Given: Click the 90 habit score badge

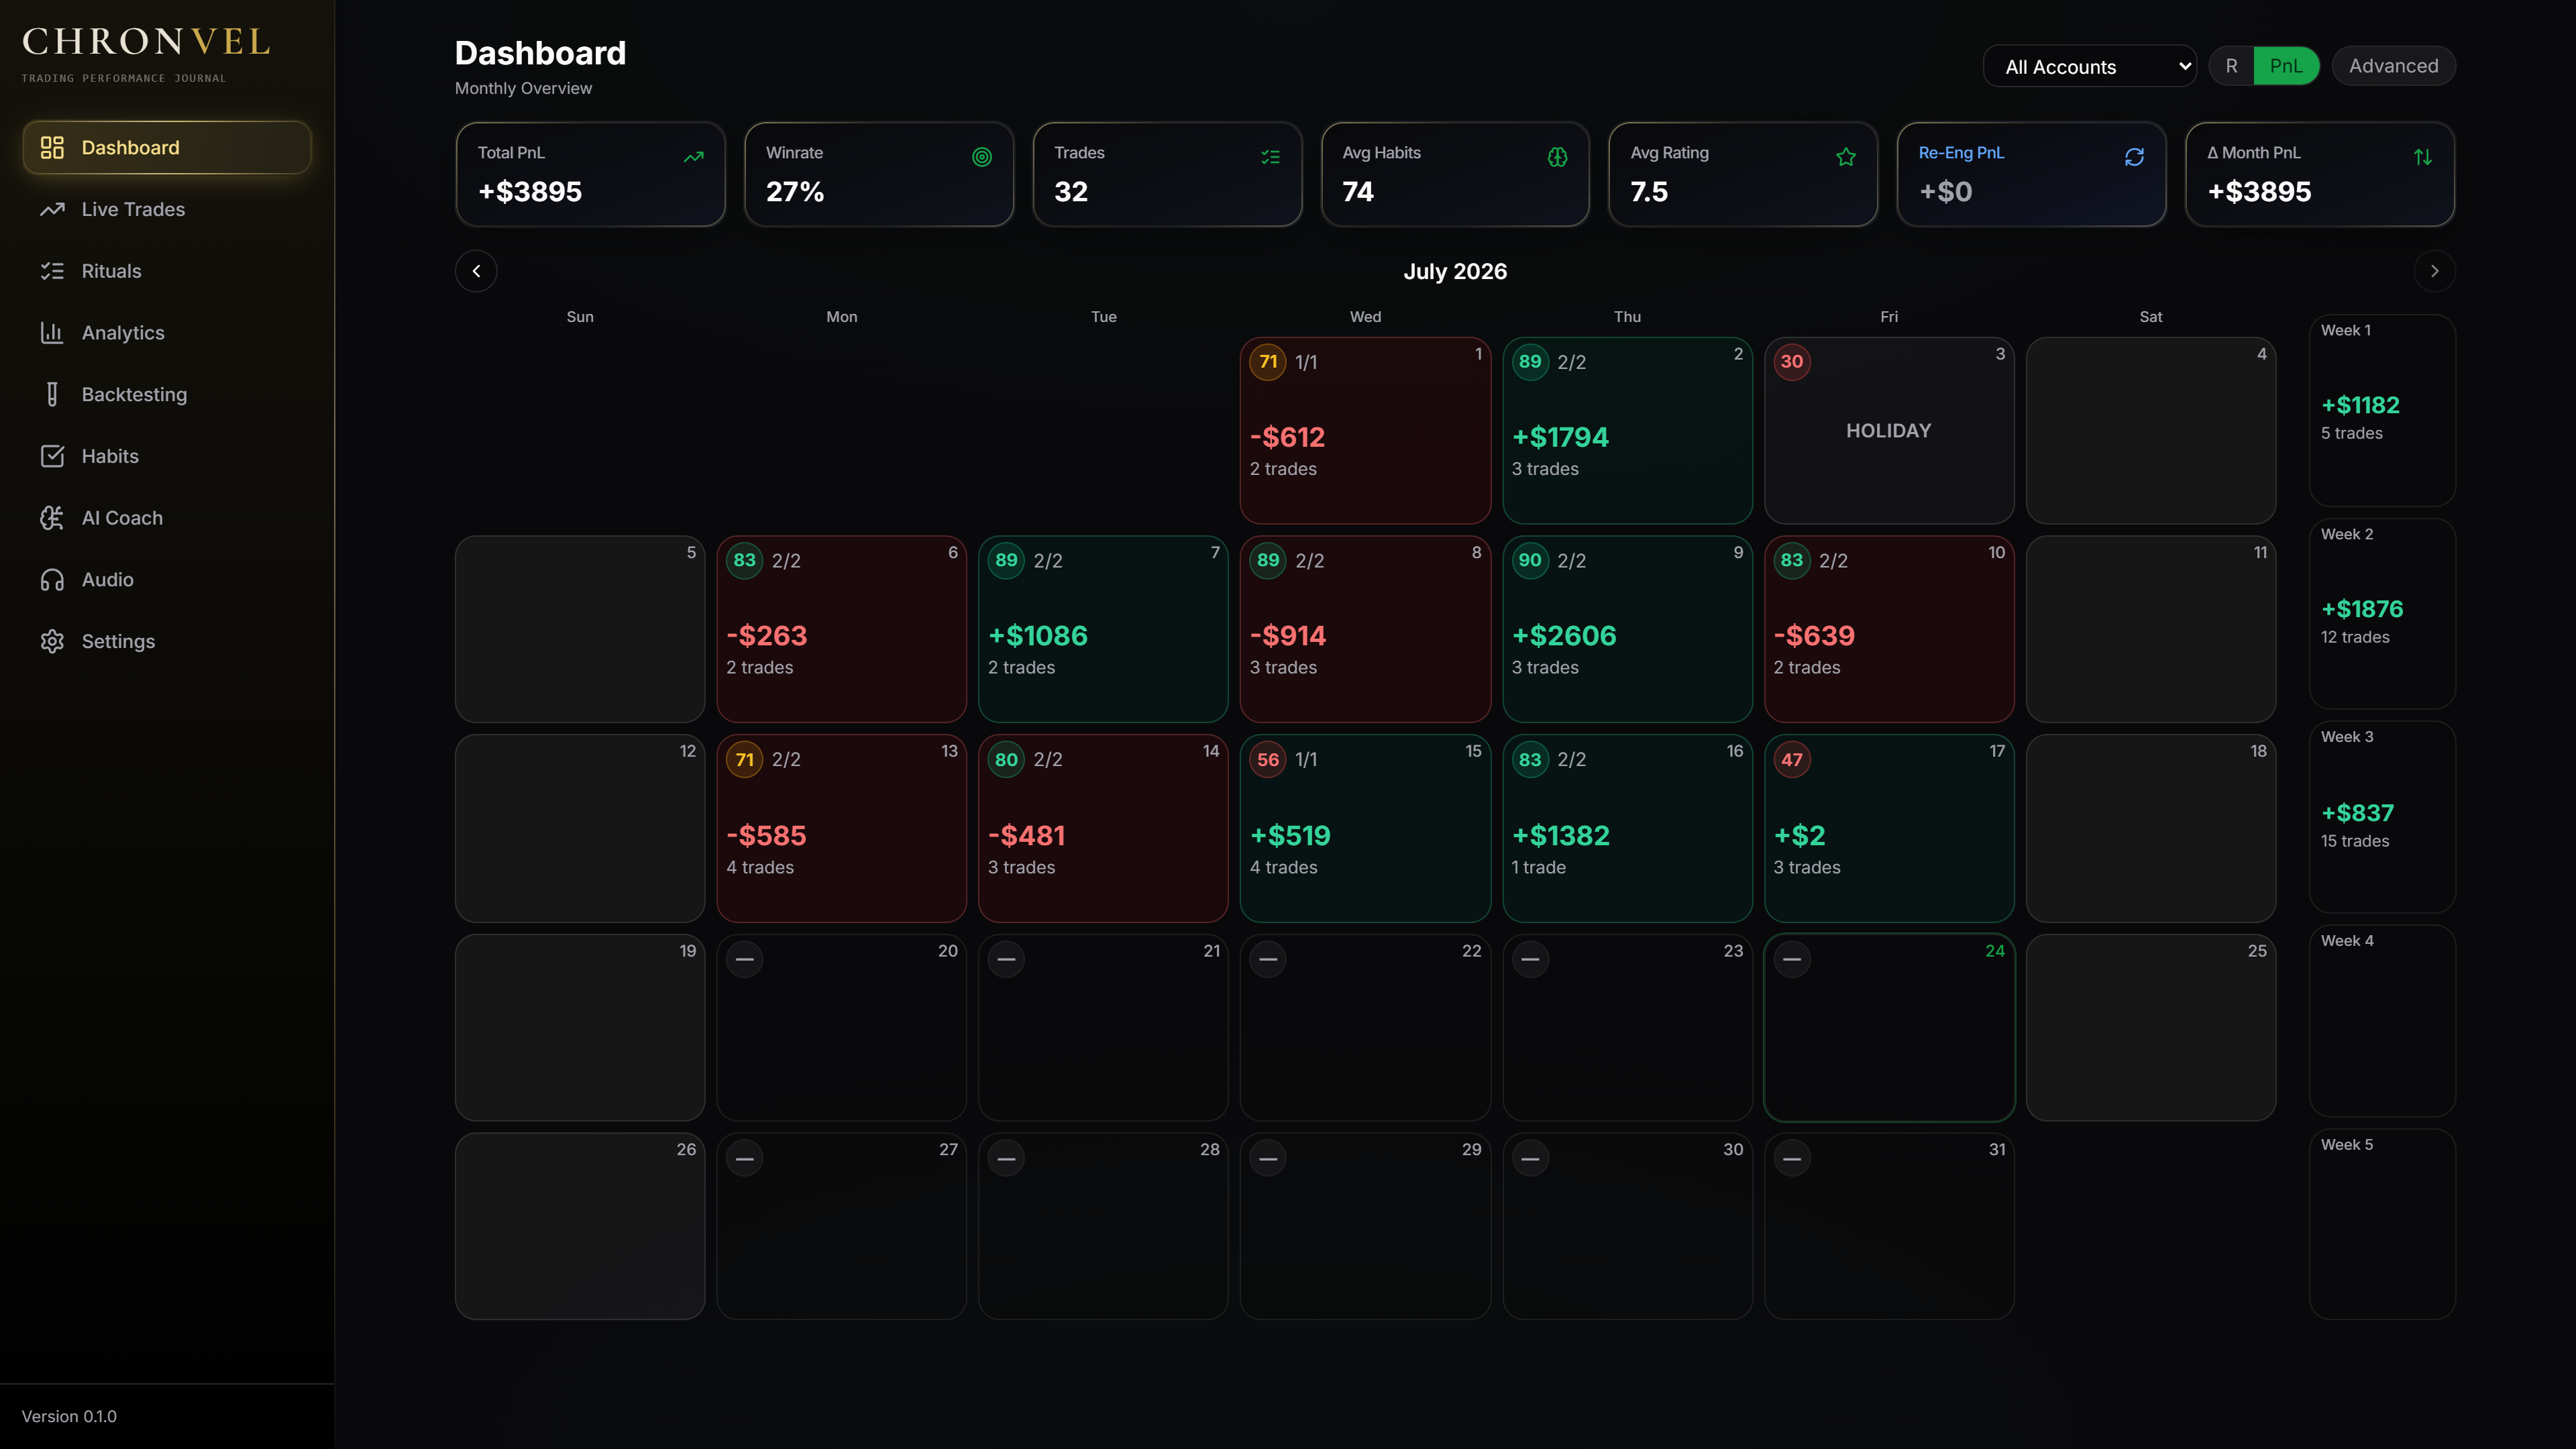Looking at the screenshot, I should click(x=1530, y=560).
